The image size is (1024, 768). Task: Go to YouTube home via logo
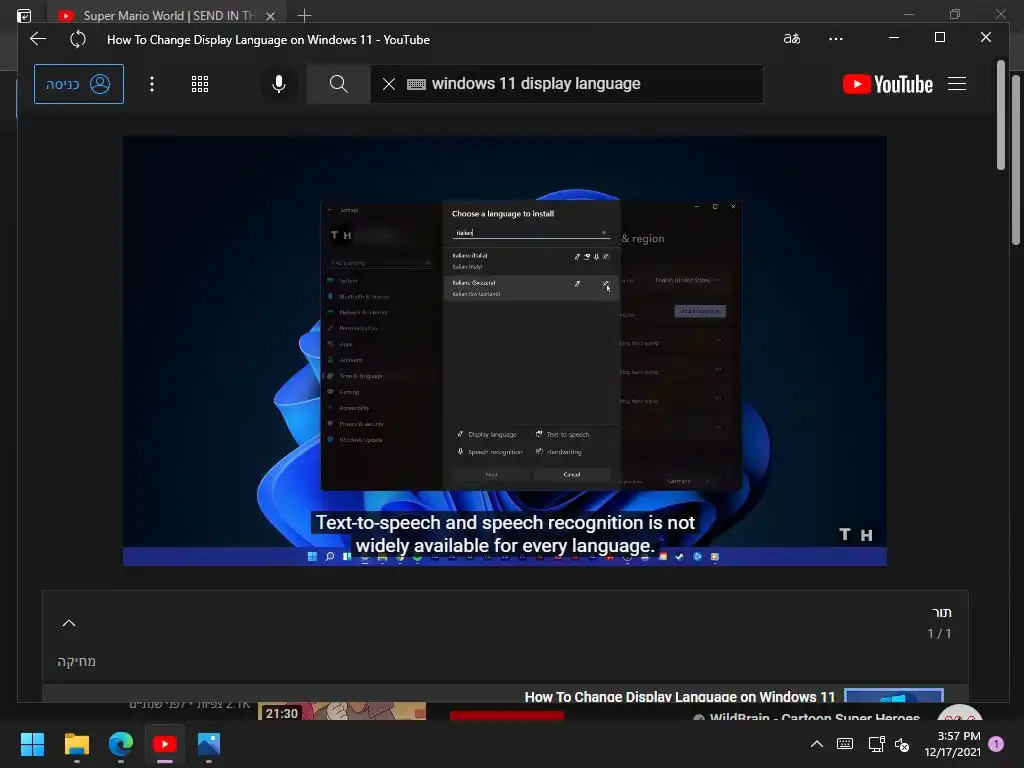(888, 84)
